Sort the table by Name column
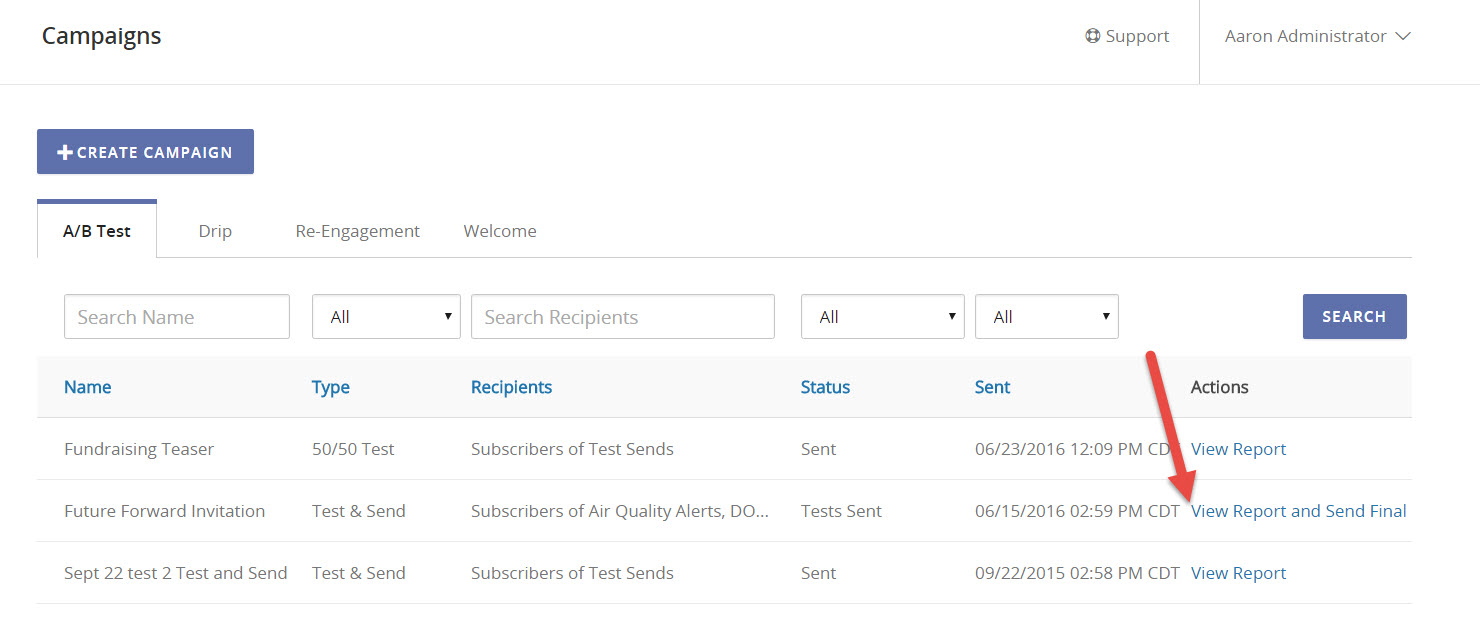Screen dimensions: 1480x618 click(88, 387)
